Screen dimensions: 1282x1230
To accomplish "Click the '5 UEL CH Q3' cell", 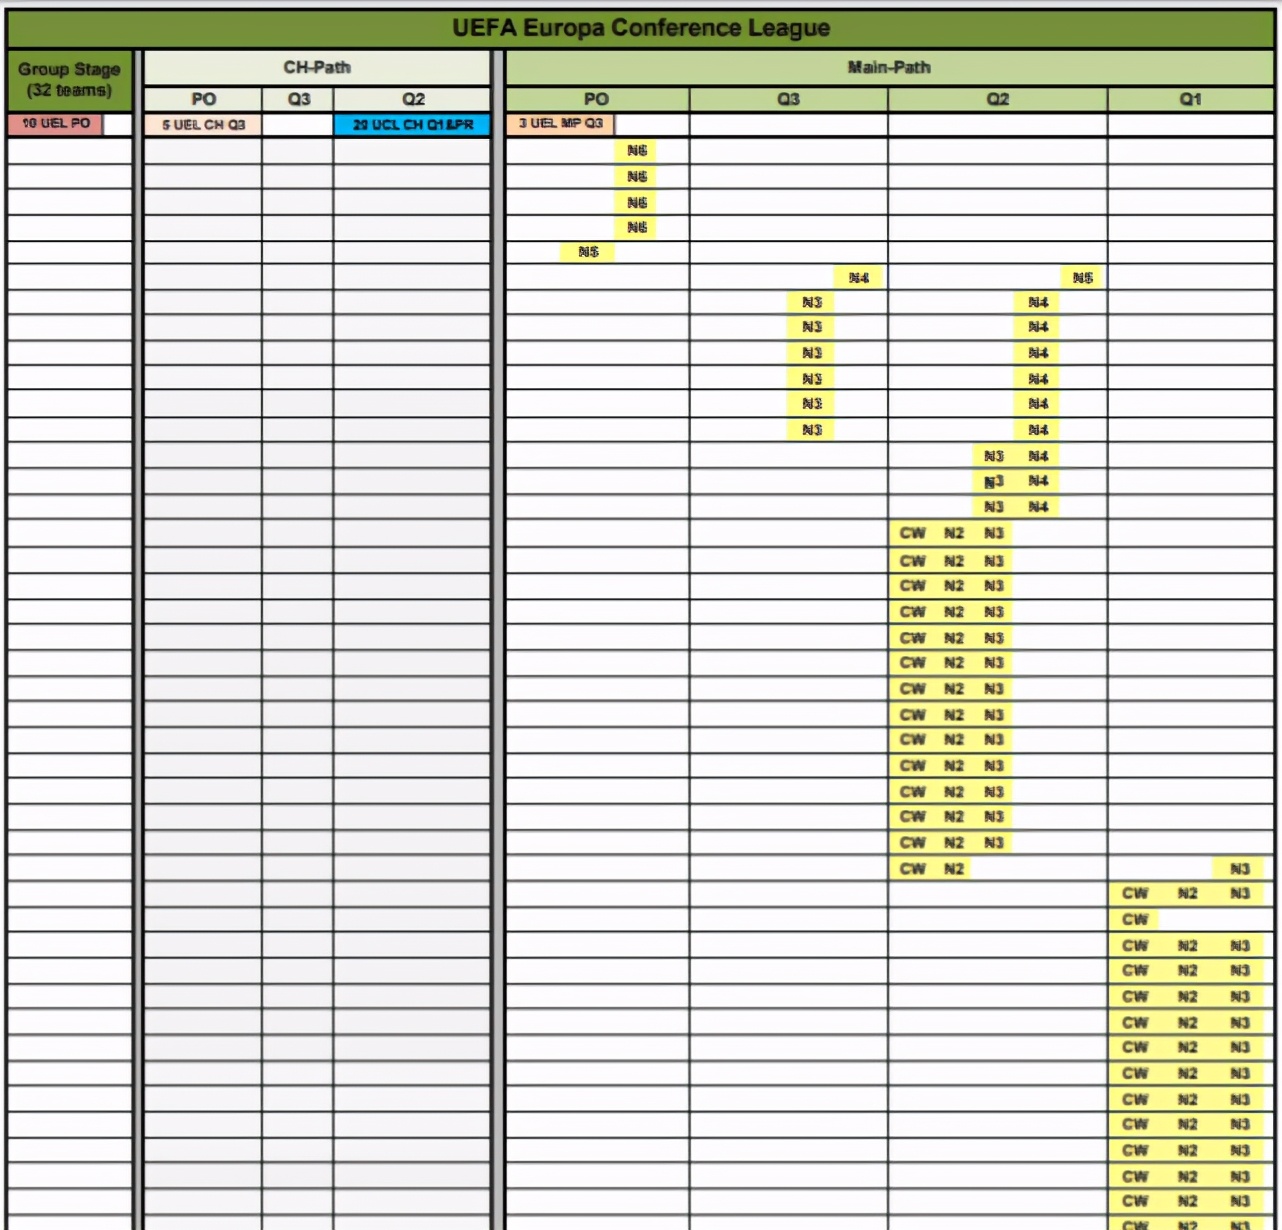I will (203, 125).
